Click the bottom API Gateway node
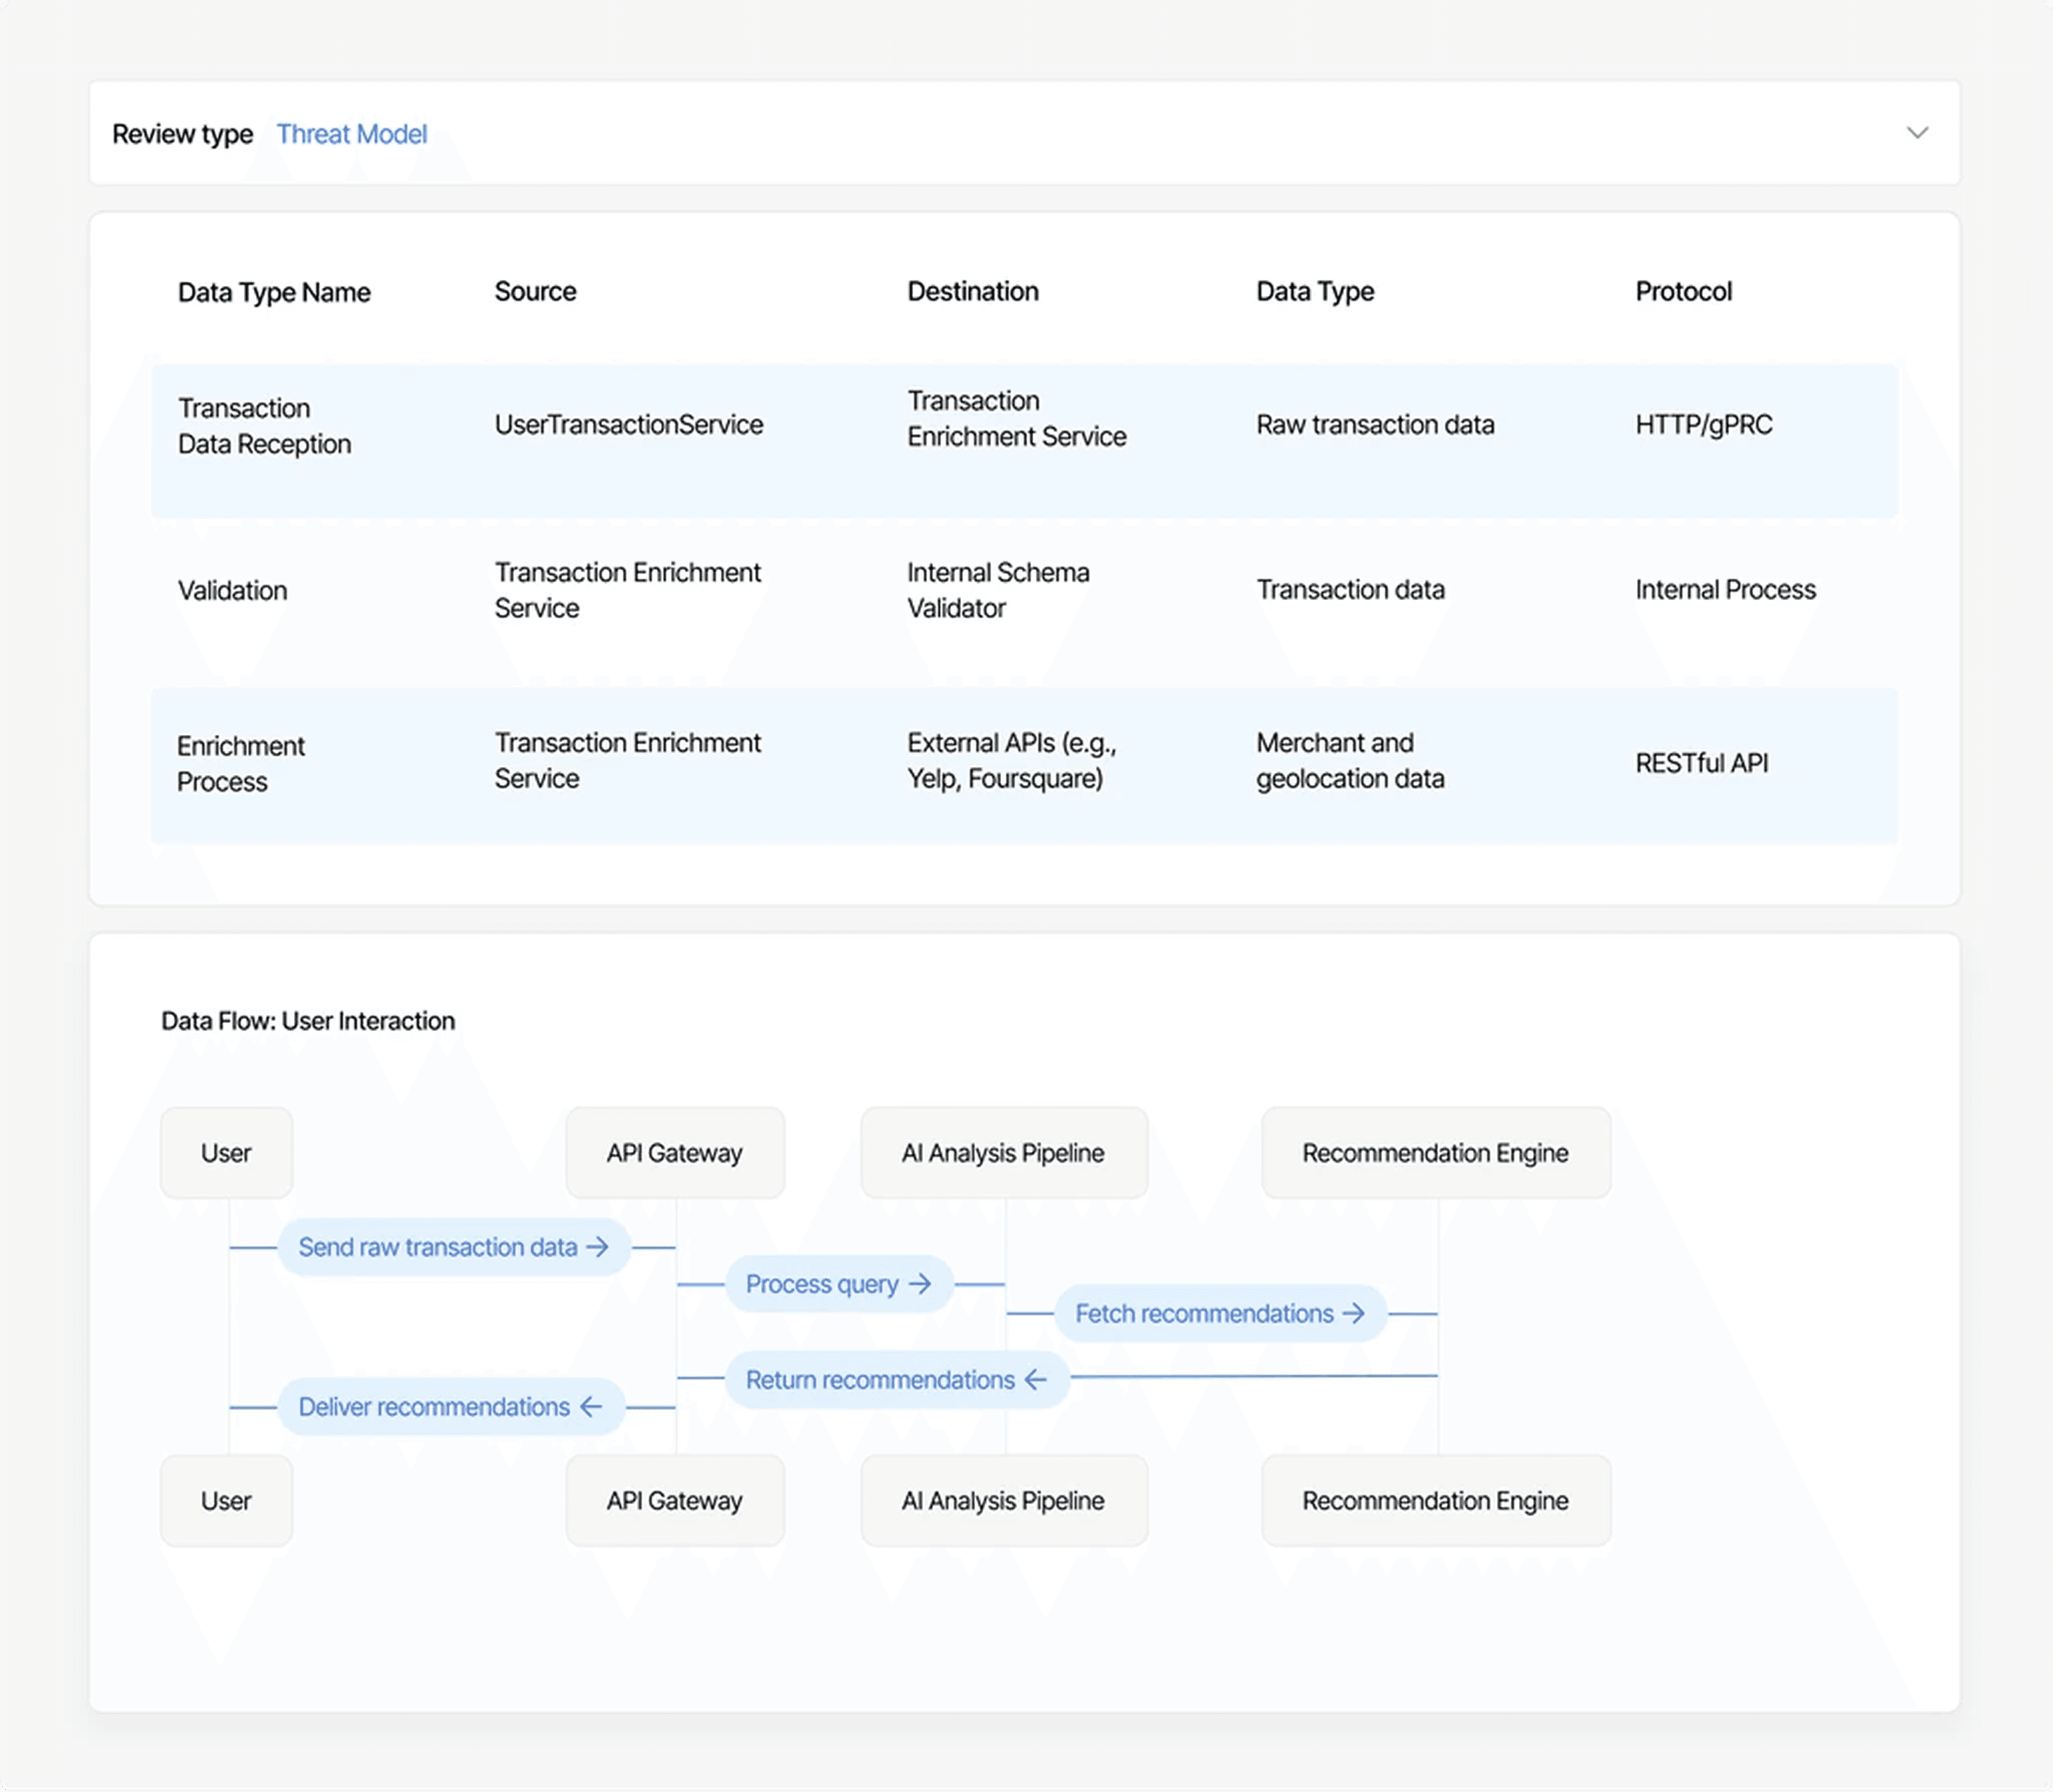This screenshot has height=1792, width=2053. click(675, 1501)
